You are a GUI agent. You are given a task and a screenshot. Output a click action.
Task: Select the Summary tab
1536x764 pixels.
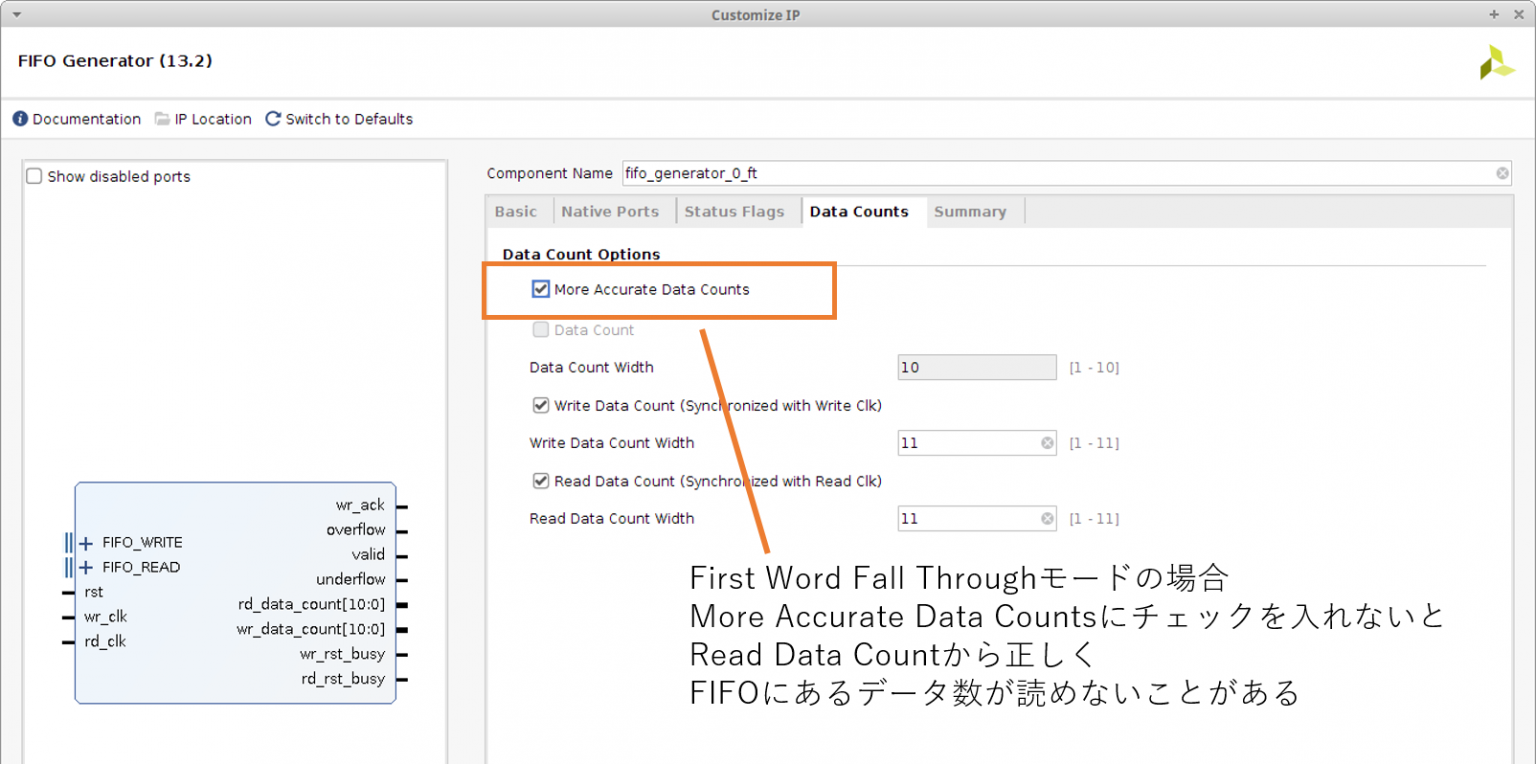click(x=969, y=212)
